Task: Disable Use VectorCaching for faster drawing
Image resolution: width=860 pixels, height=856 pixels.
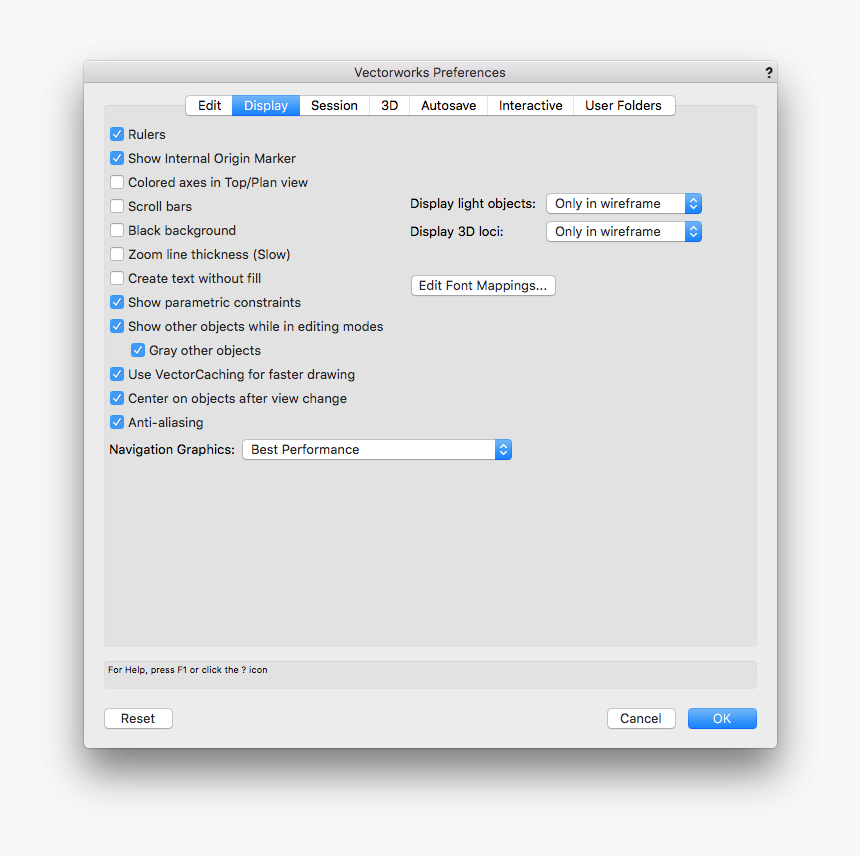Action: click(x=117, y=375)
